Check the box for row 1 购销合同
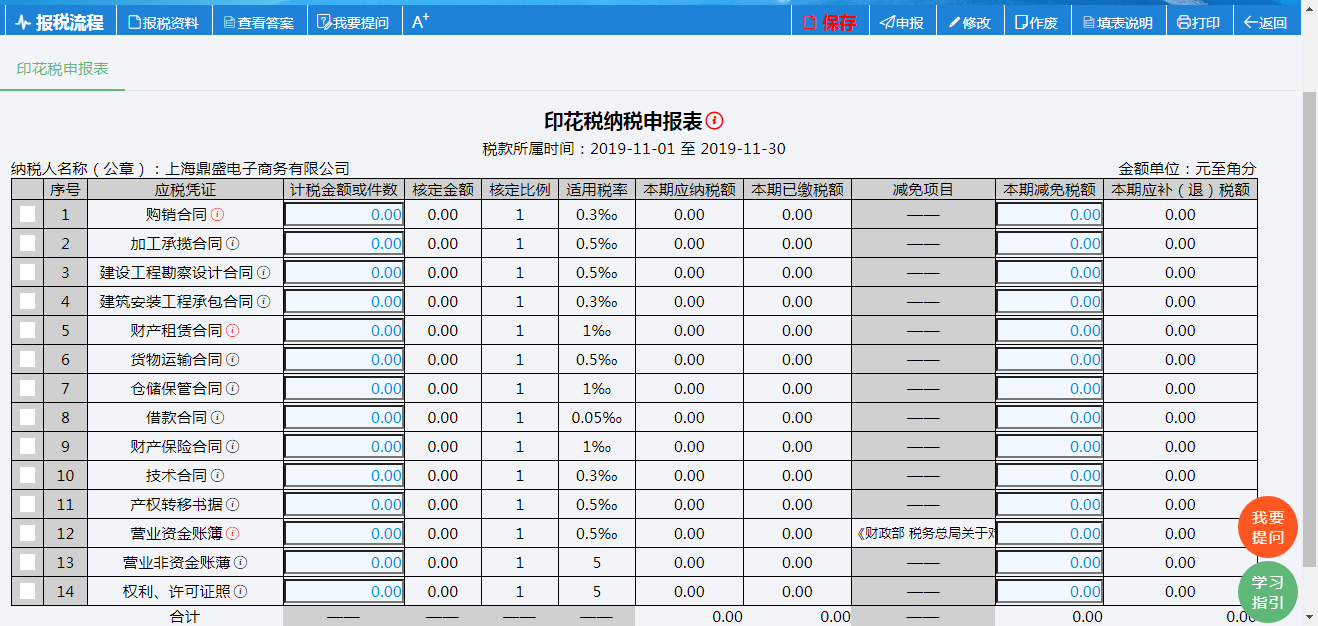This screenshot has width=1318, height=626. [27, 214]
